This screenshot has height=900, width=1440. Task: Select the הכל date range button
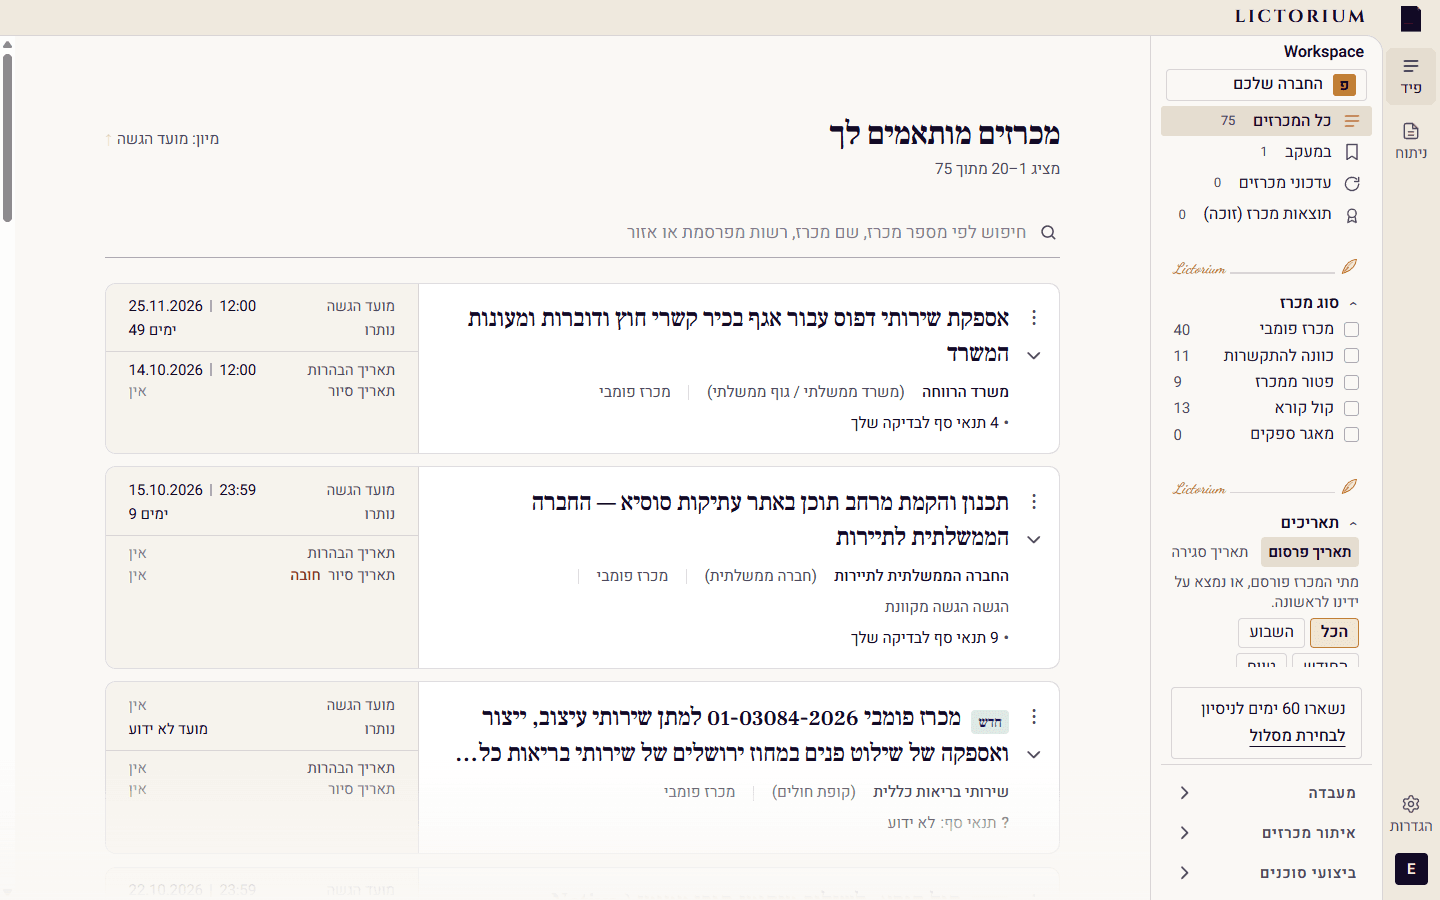point(1334,632)
